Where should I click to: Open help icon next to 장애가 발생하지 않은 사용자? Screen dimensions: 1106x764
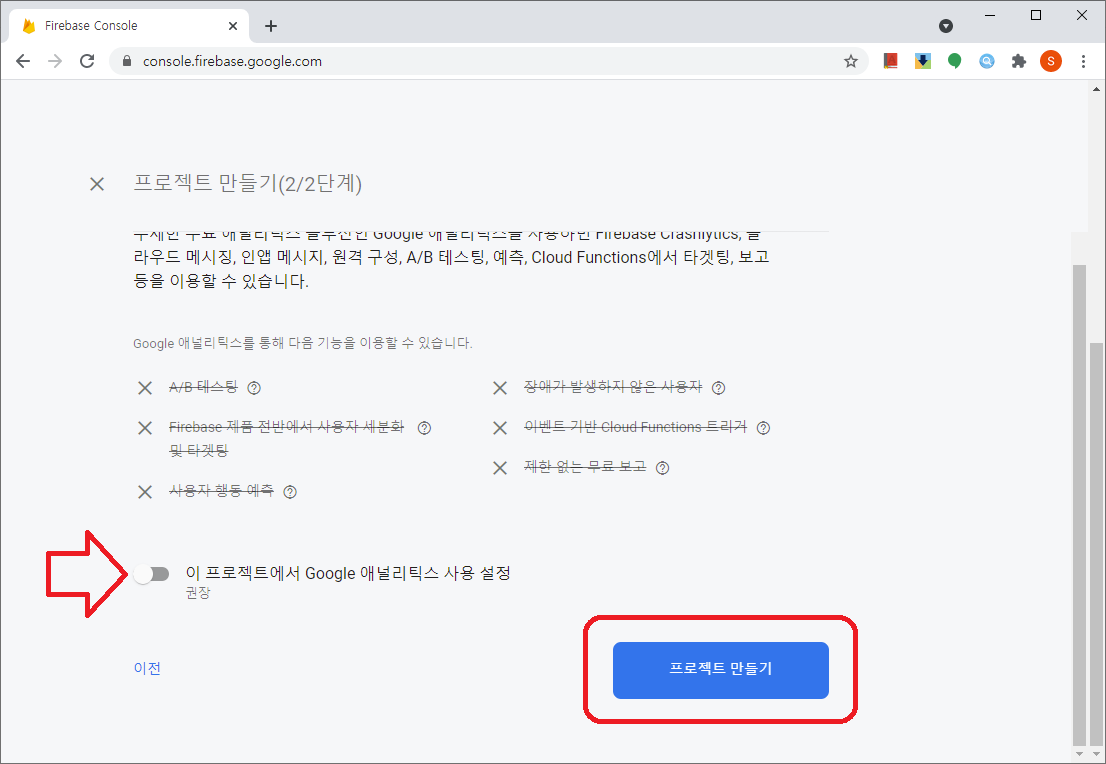(719, 388)
